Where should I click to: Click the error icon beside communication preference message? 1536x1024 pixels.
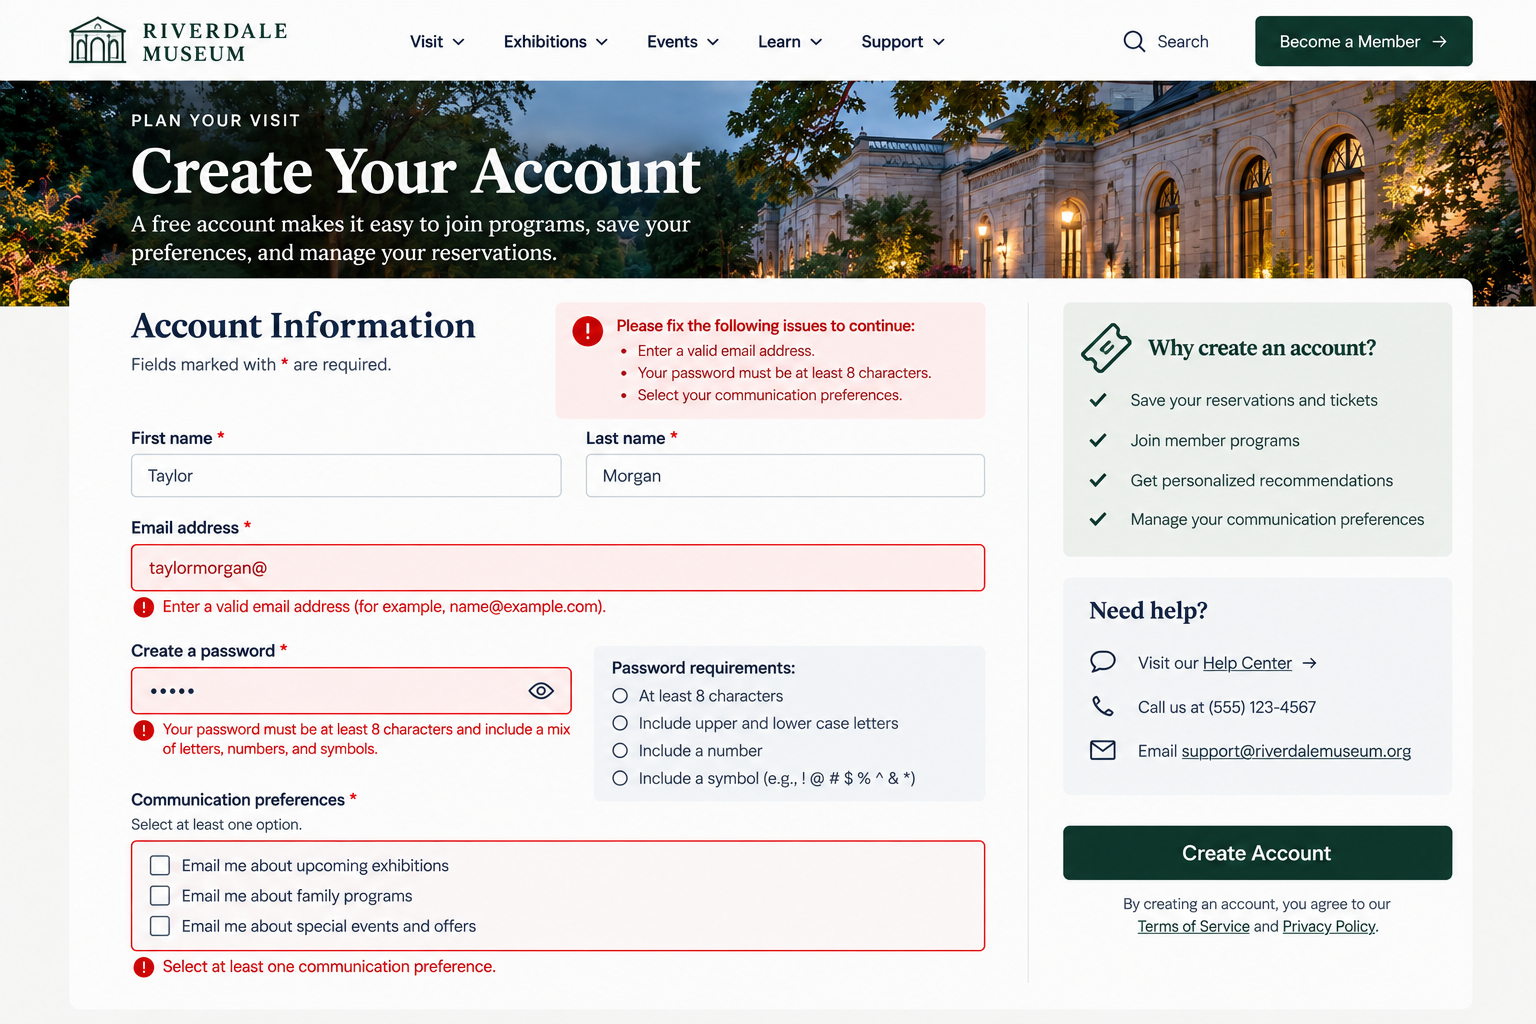(x=144, y=967)
